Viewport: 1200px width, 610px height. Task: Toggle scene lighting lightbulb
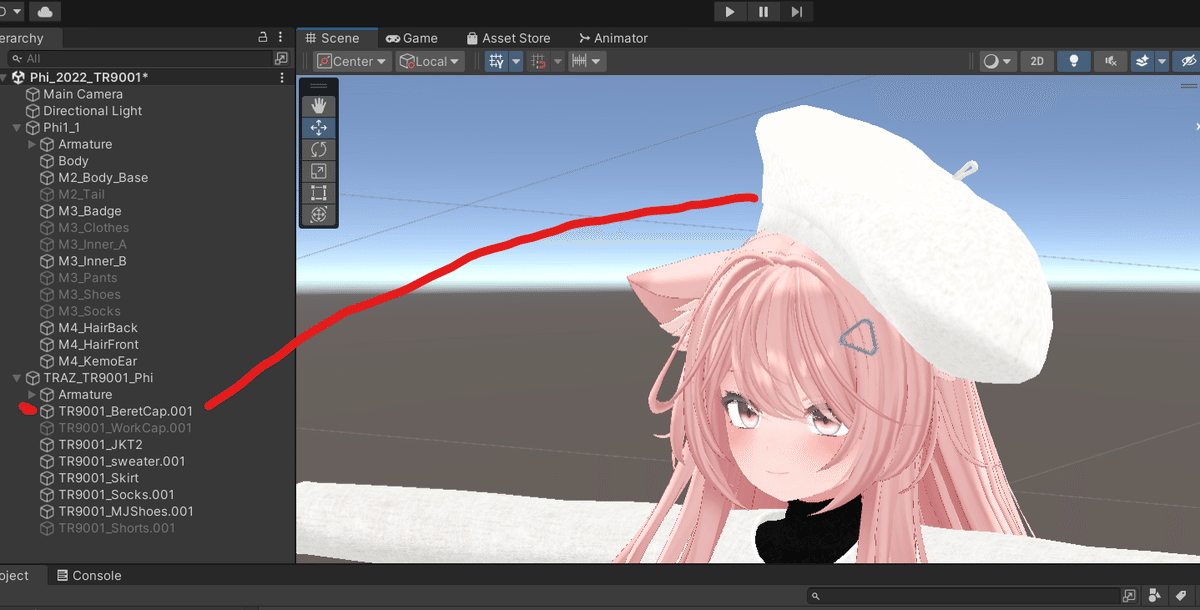click(x=1074, y=61)
